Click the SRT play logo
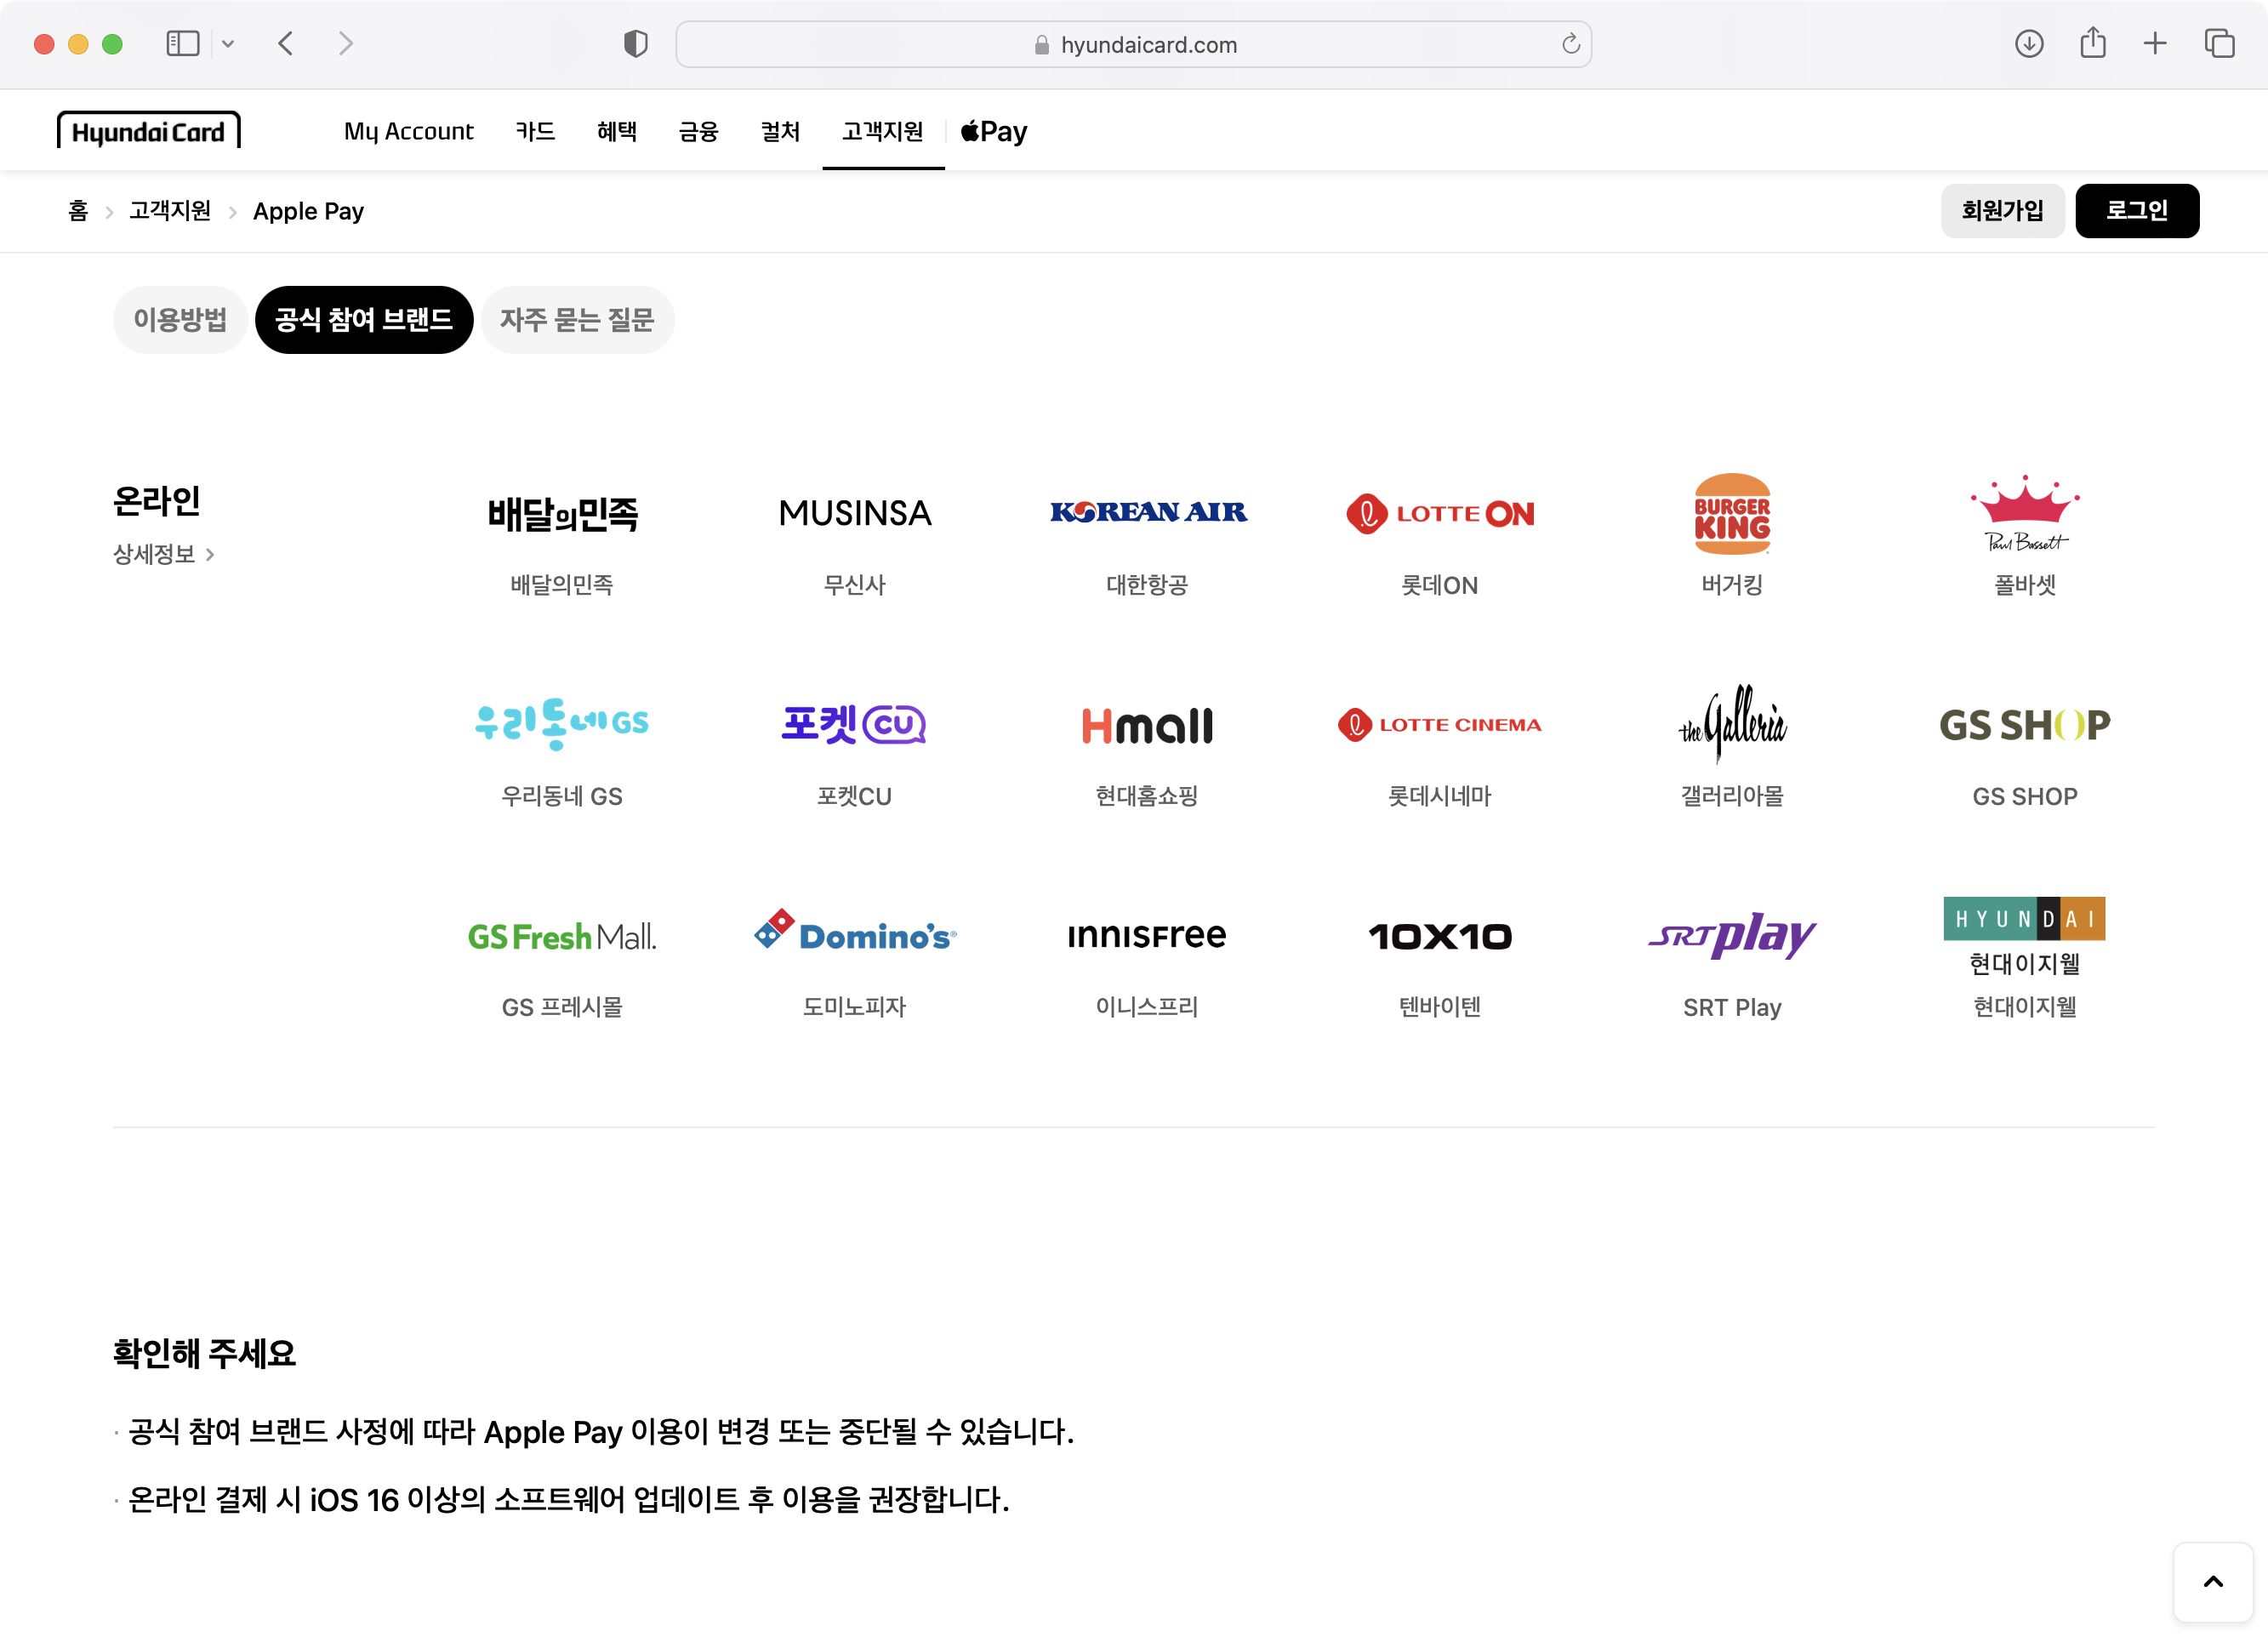The height and width of the screenshot is (1637, 2268). pos(1732,935)
